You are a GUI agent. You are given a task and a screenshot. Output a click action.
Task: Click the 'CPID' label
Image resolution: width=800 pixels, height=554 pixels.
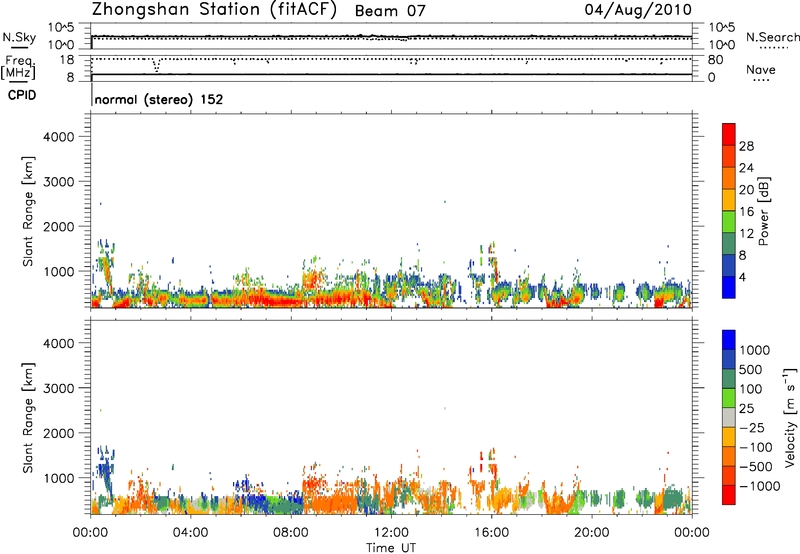point(22,95)
